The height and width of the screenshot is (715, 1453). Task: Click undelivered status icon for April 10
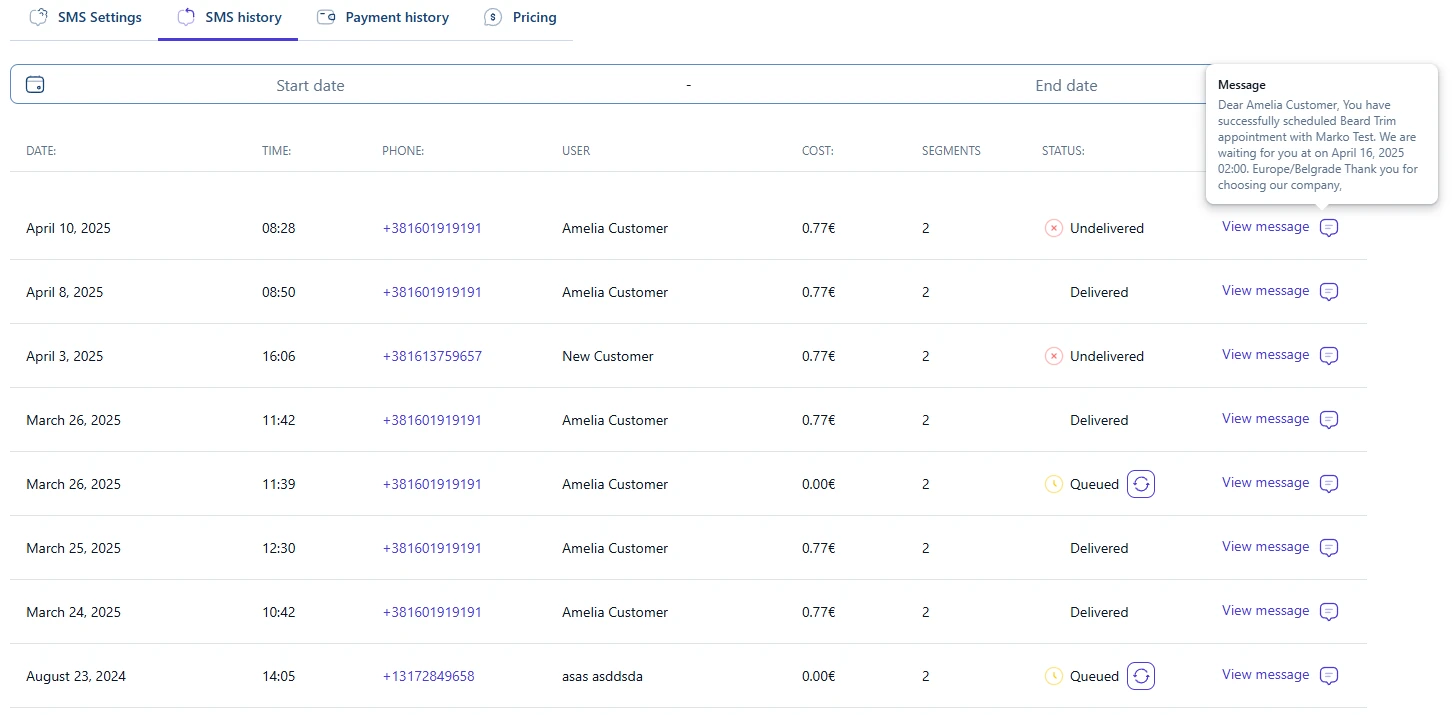point(1053,228)
